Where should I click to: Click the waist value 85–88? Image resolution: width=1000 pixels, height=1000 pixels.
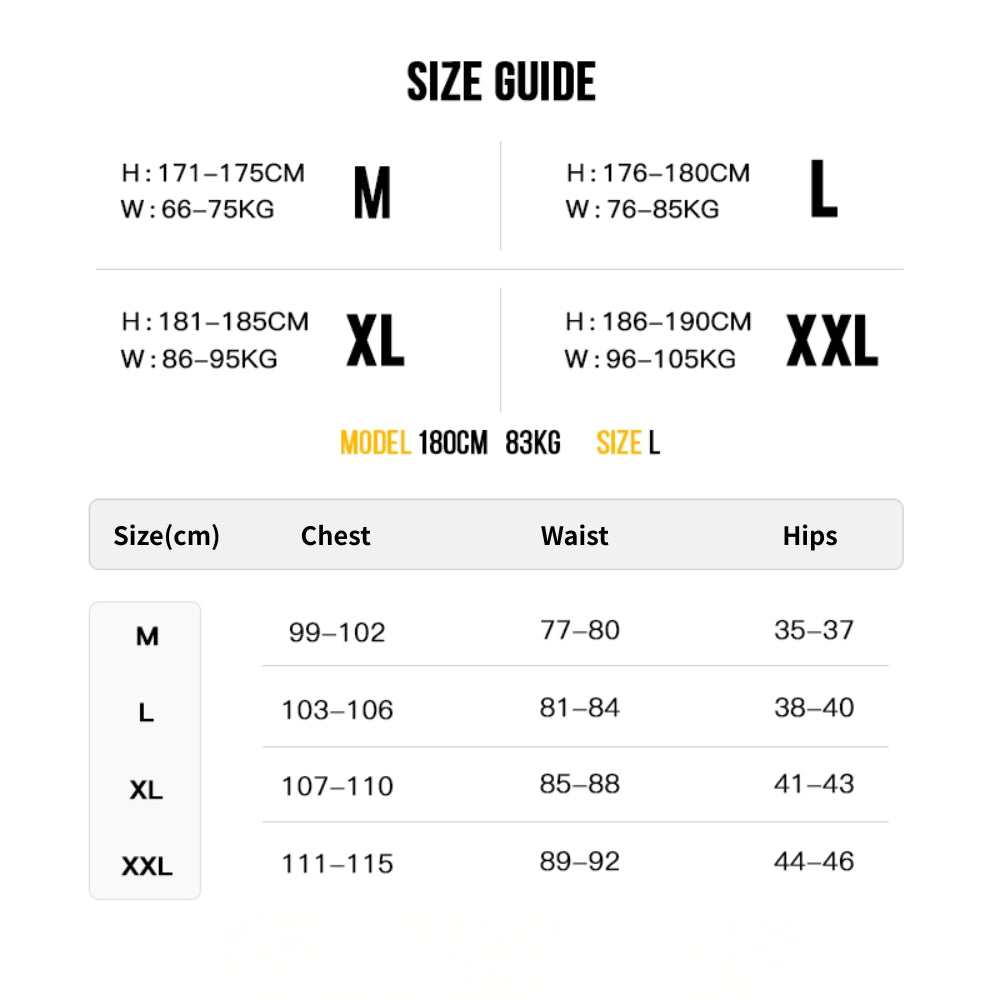tap(580, 784)
